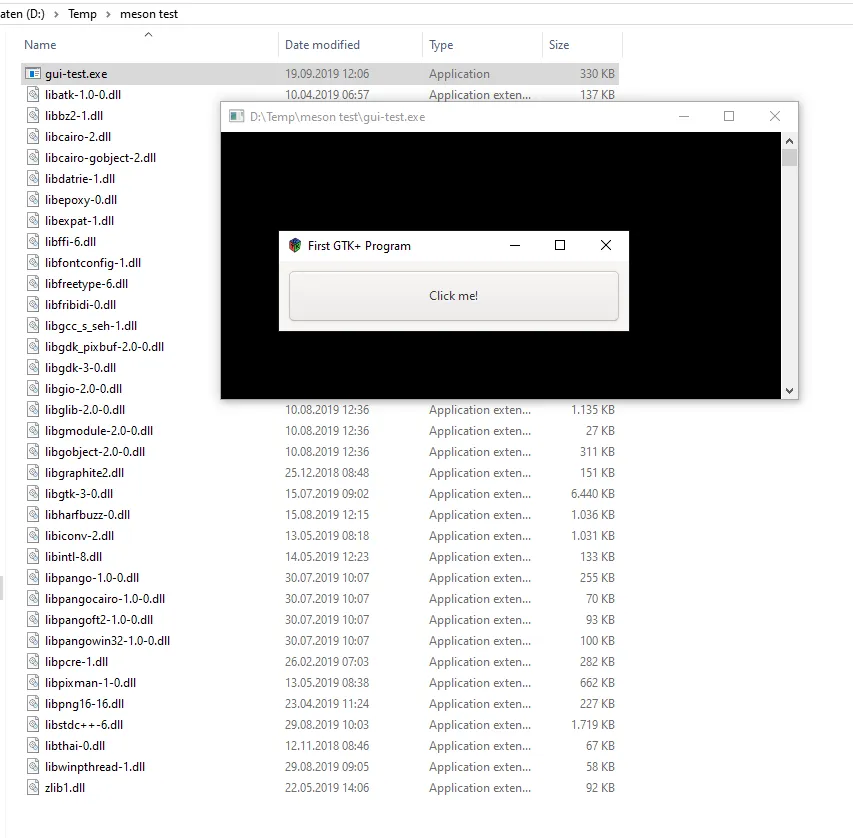This screenshot has width=853, height=838.
Task: Select the libintl-8.dll file name
Action: pos(73,557)
